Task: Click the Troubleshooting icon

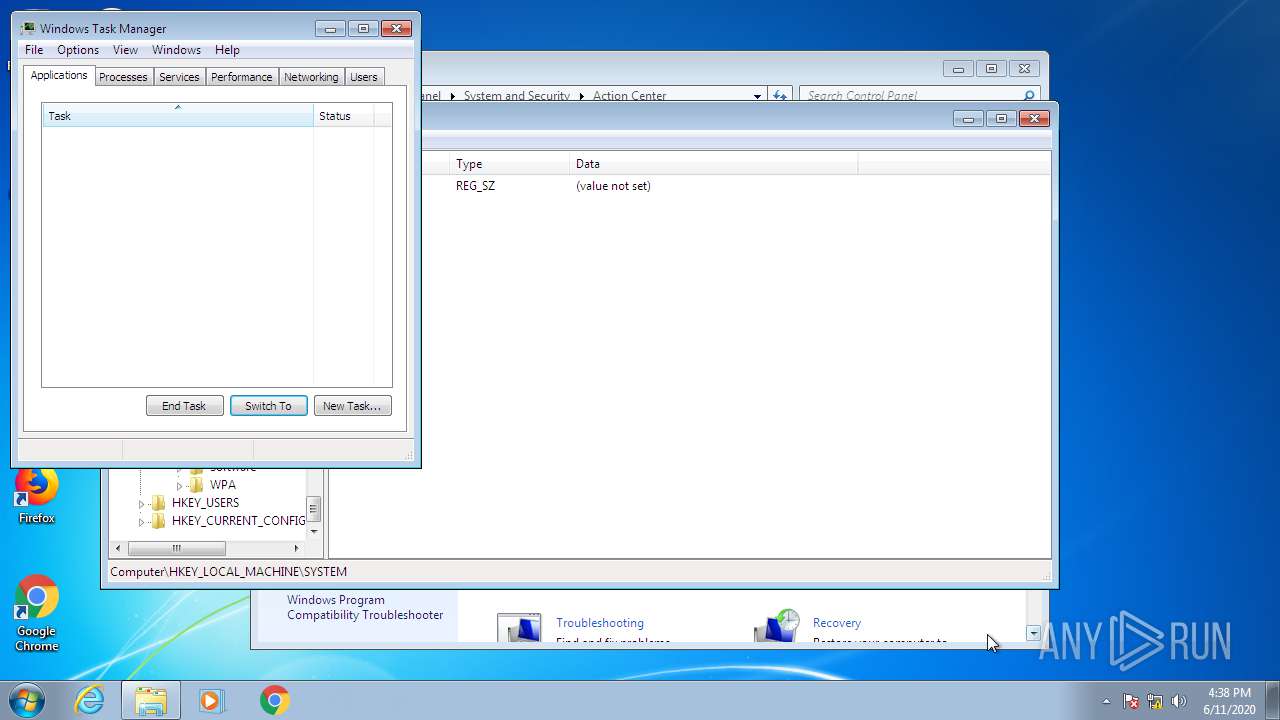Action: 519,628
